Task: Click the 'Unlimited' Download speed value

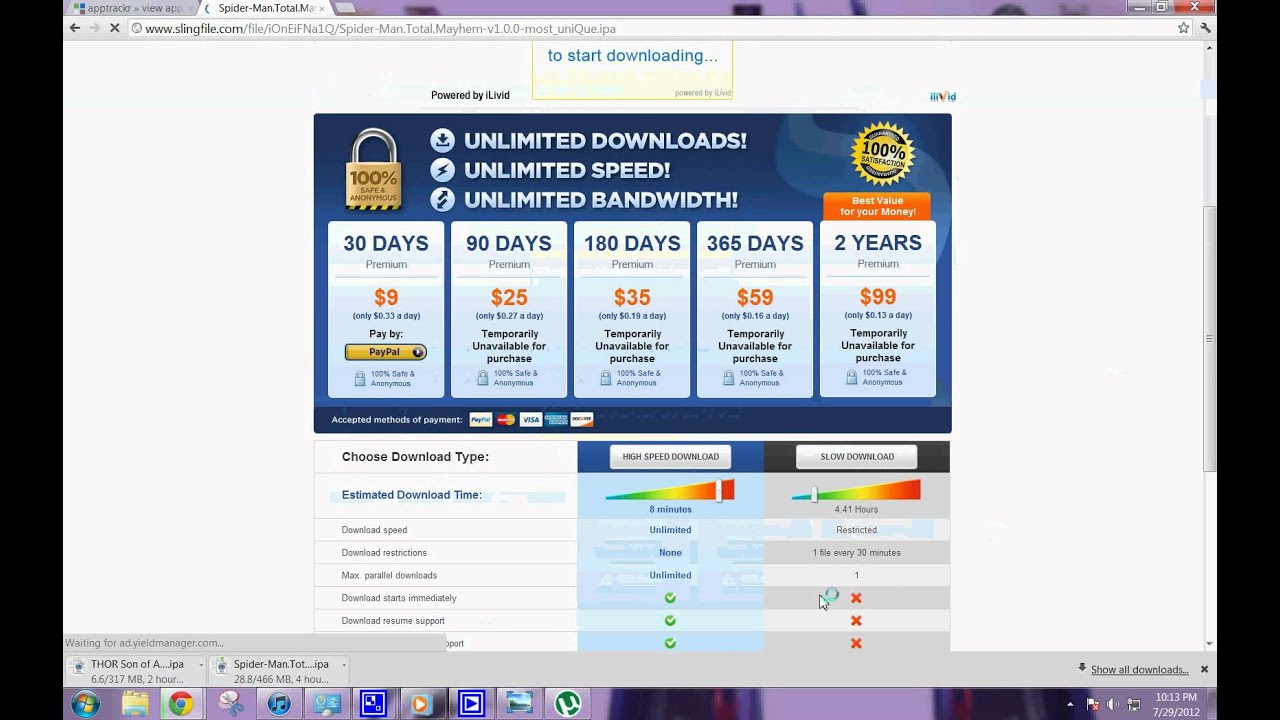Action: click(670, 530)
